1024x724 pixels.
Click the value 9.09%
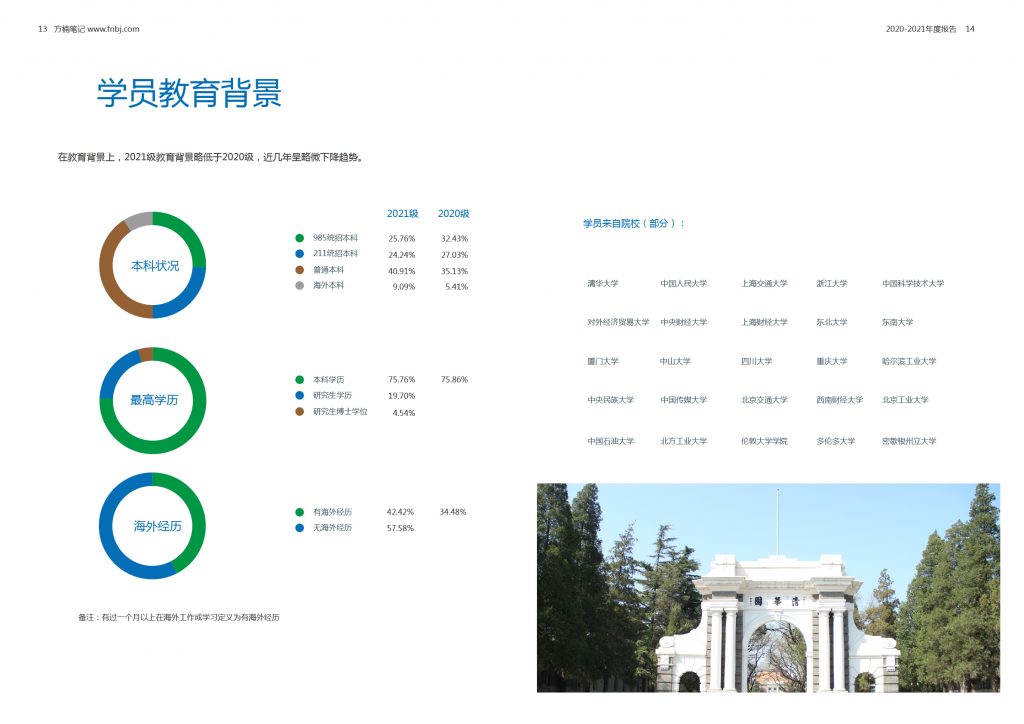coord(404,287)
